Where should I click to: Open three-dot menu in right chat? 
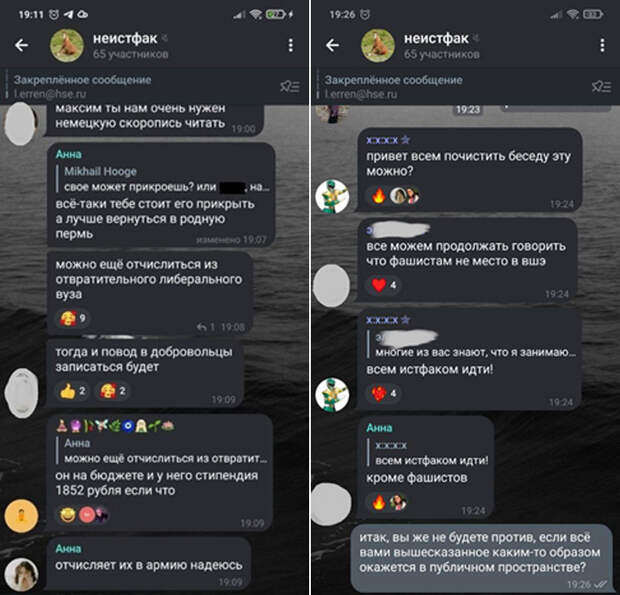click(x=602, y=45)
